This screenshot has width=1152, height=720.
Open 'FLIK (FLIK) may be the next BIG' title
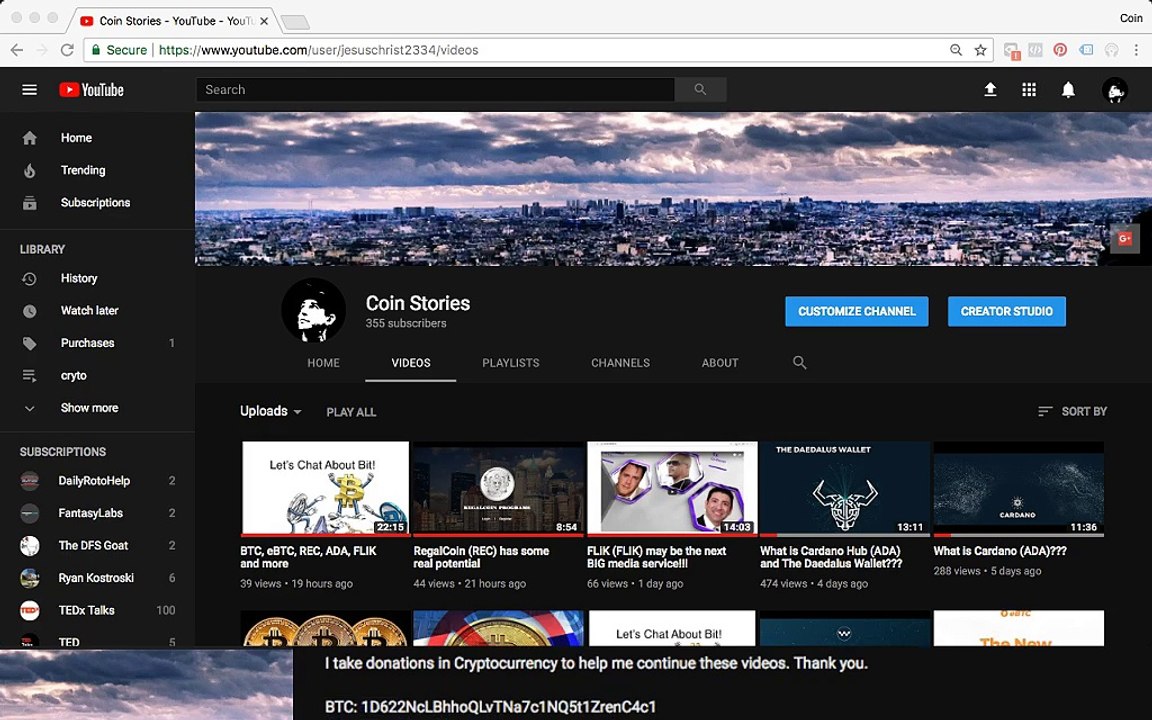click(656, 558)
